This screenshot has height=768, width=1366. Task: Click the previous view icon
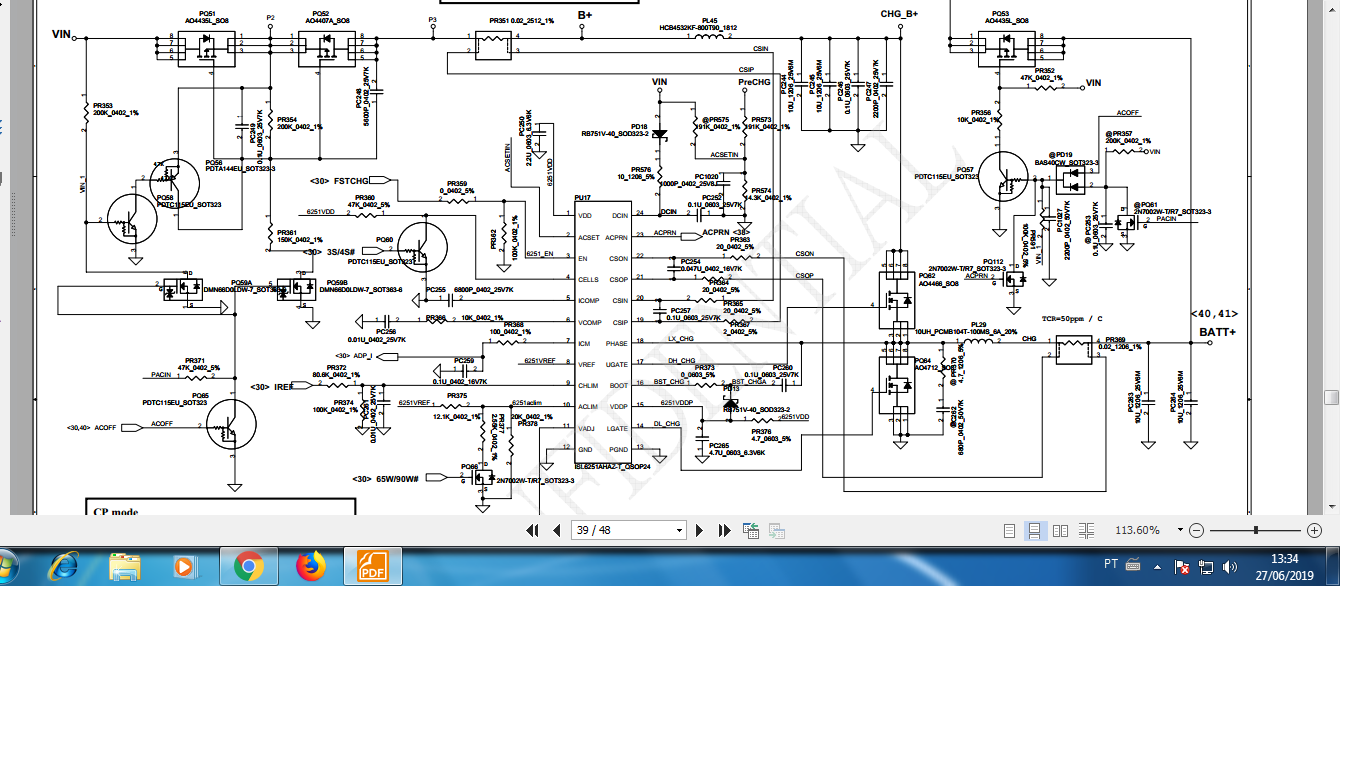[750, 530]
